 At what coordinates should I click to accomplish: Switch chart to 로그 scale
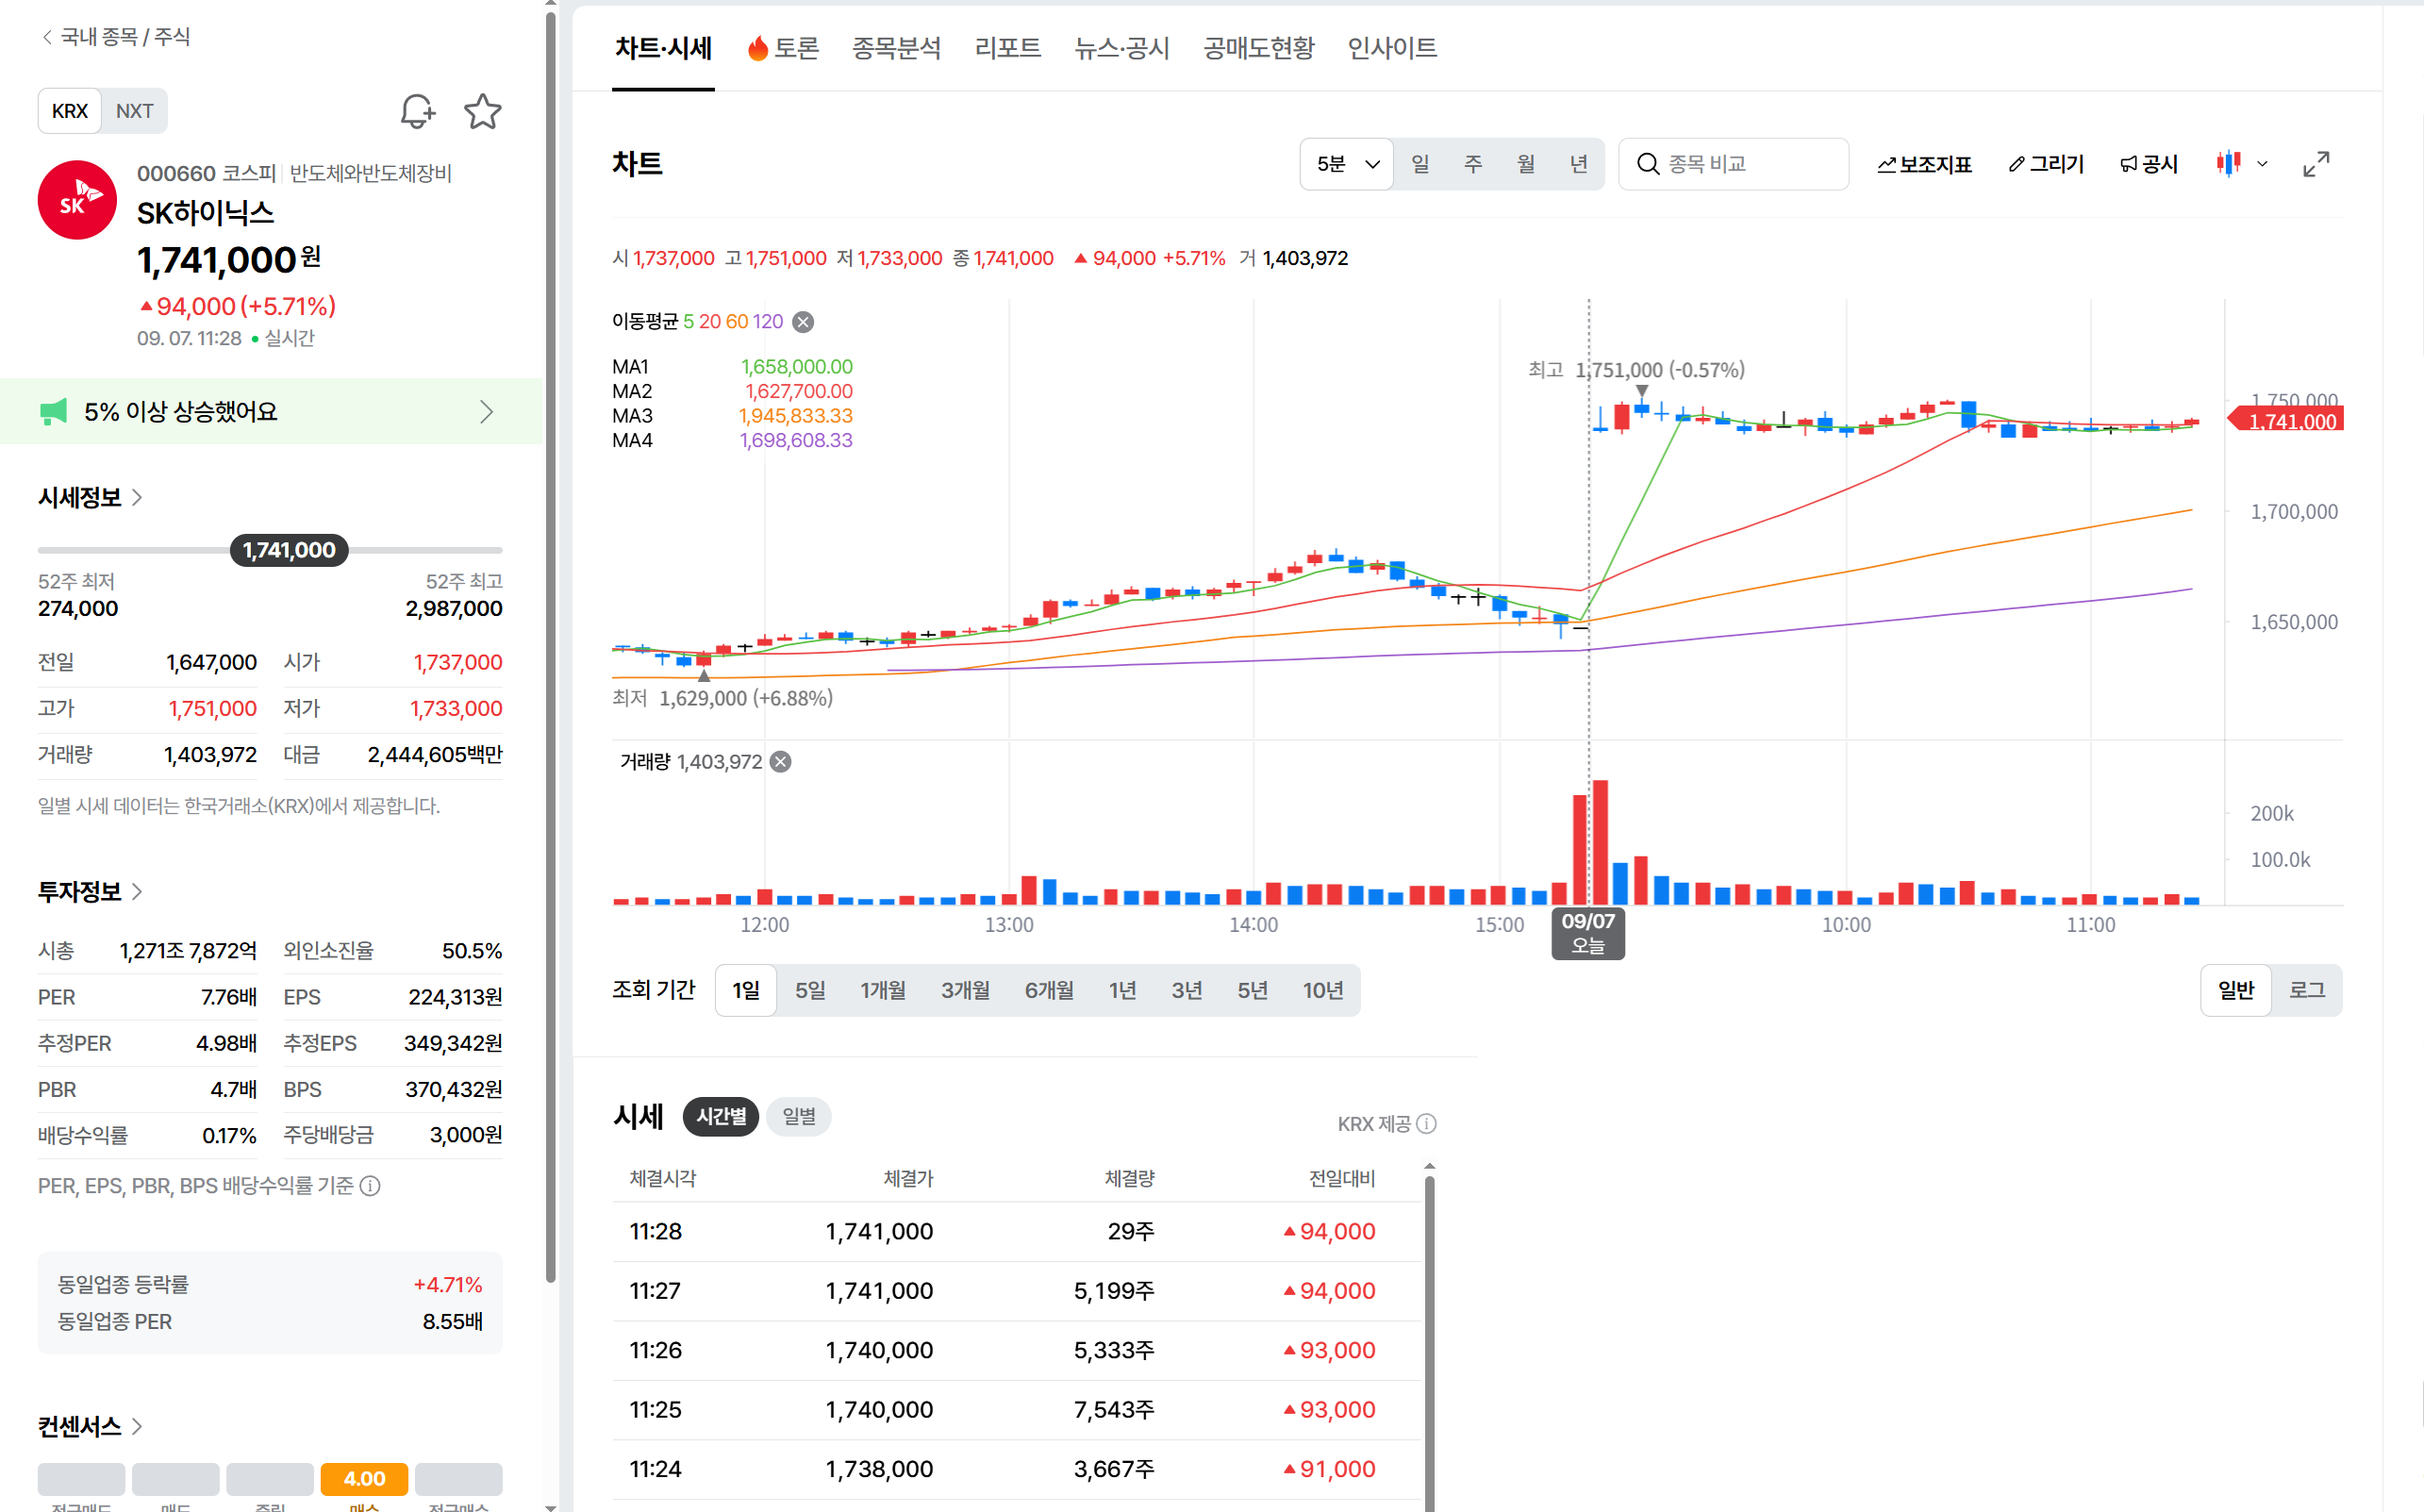pos(2307,990)
